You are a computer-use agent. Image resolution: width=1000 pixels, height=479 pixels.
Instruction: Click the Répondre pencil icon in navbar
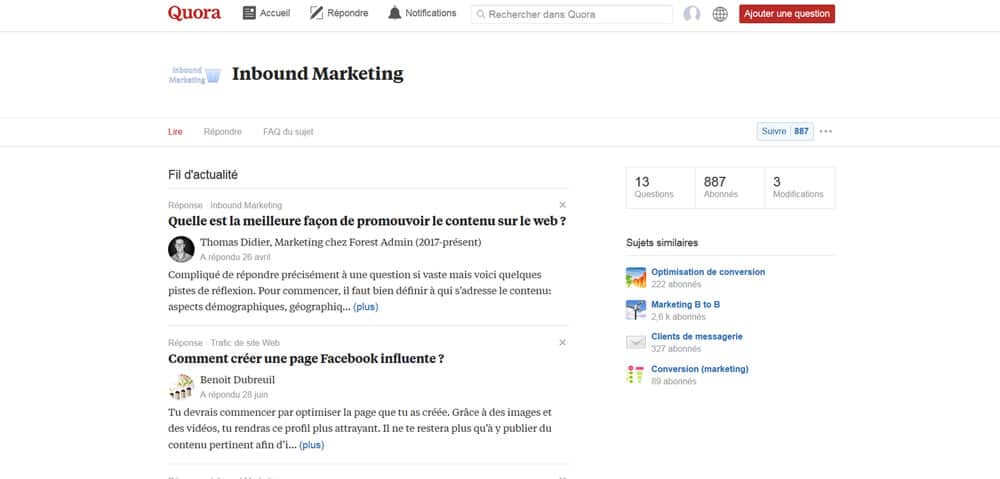316,13
